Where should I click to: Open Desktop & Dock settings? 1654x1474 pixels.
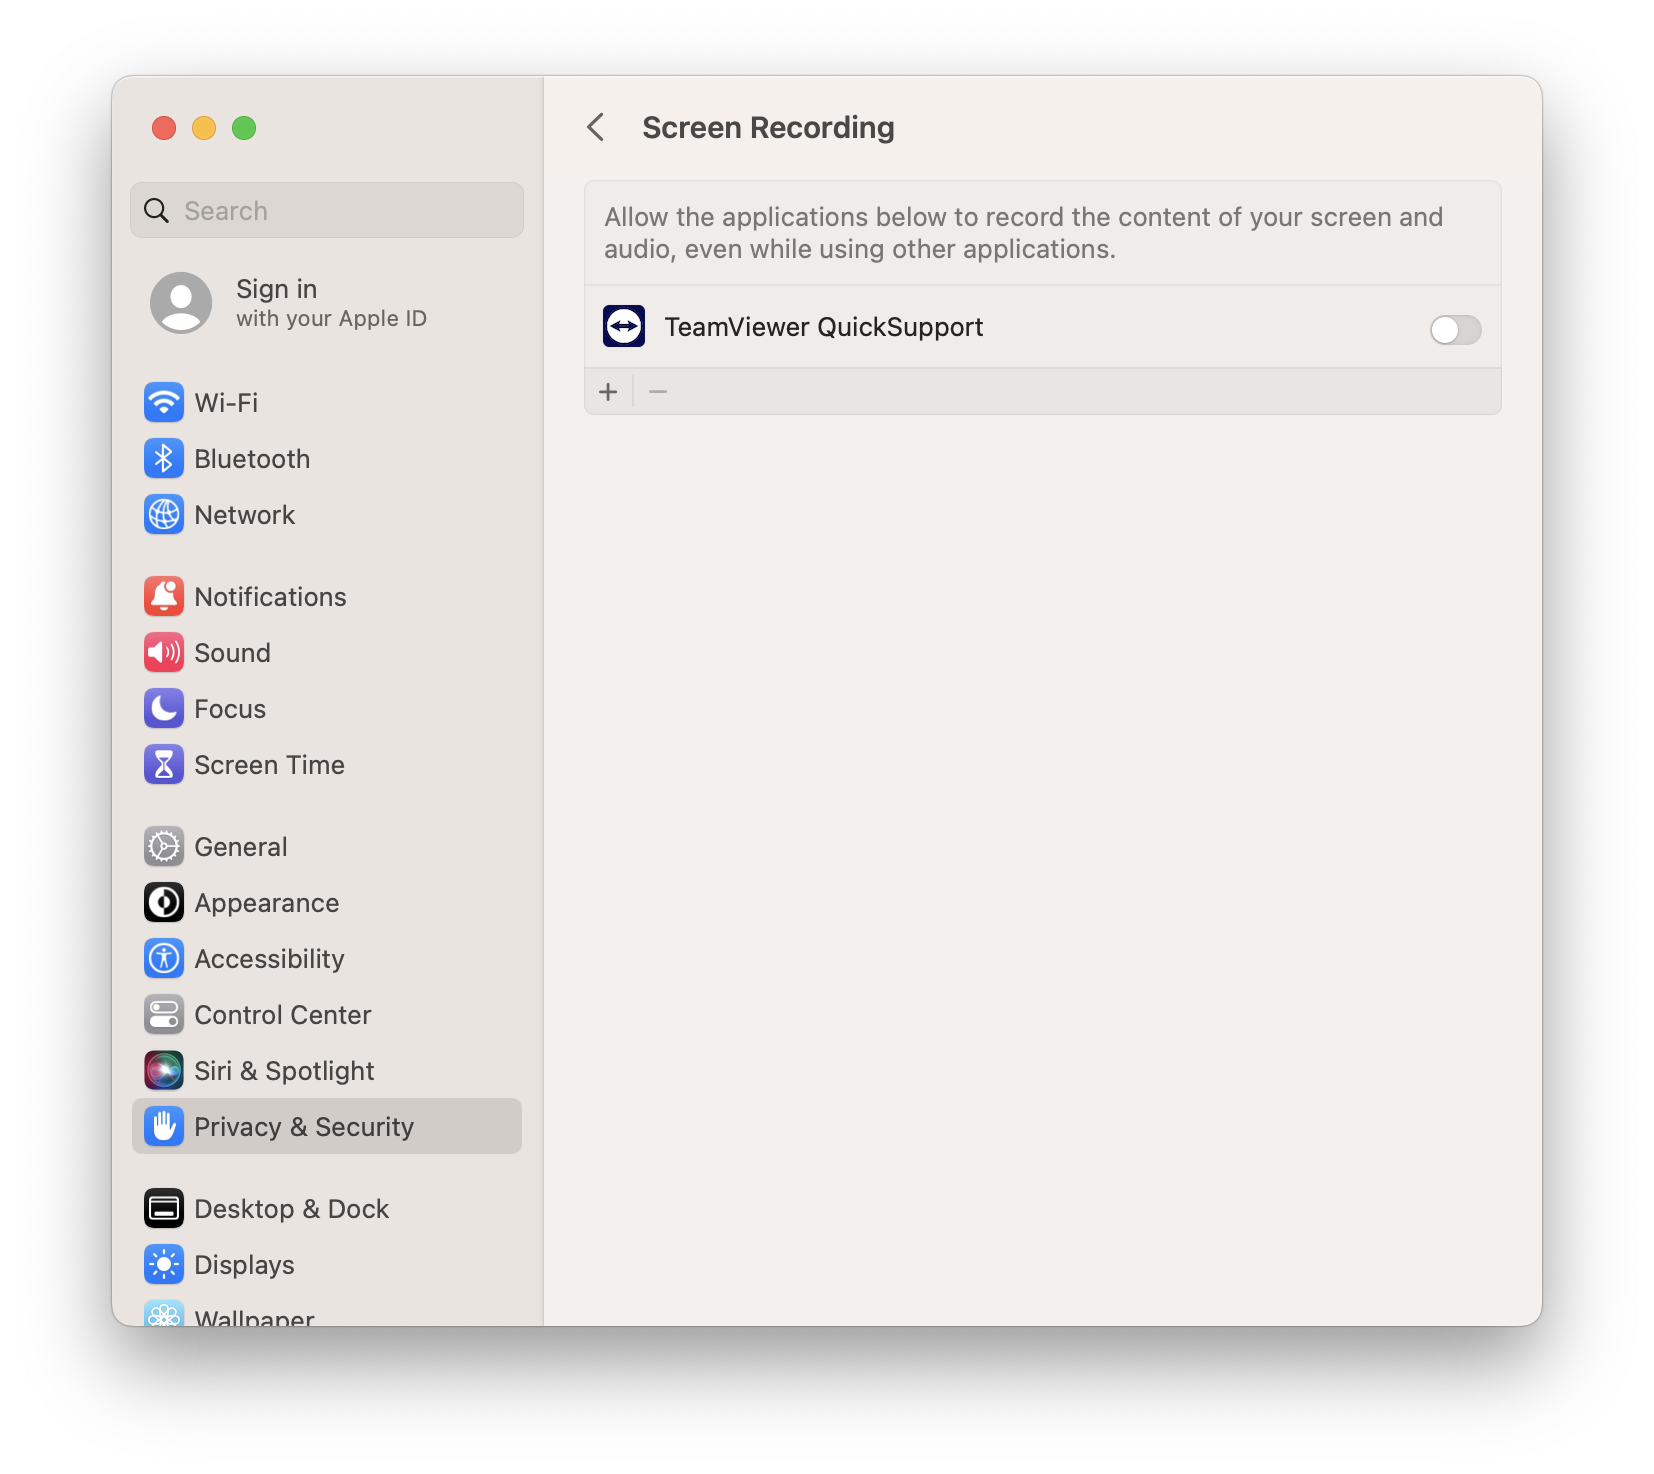coord(291,1208)
